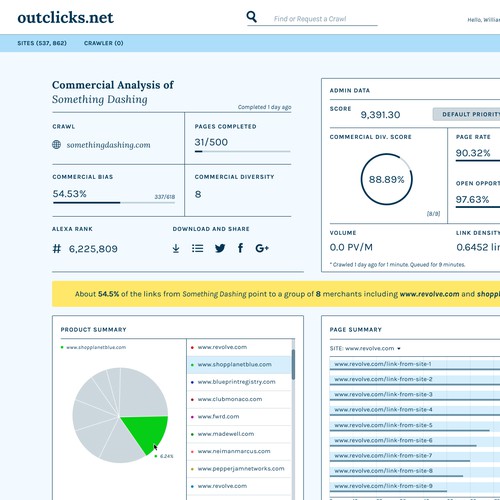This screenshot has width=500, height=500.
Task: Click the link-from-site-3 page bar
Action: (415, 395)
